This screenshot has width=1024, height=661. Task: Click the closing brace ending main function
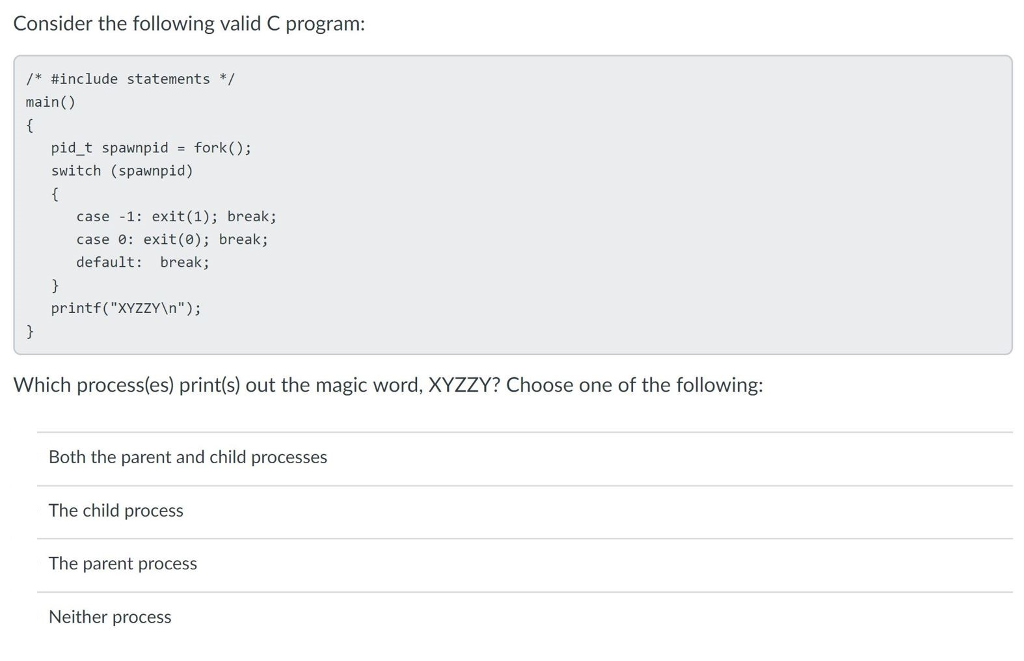pyautogui.click(x=29, y=332)
